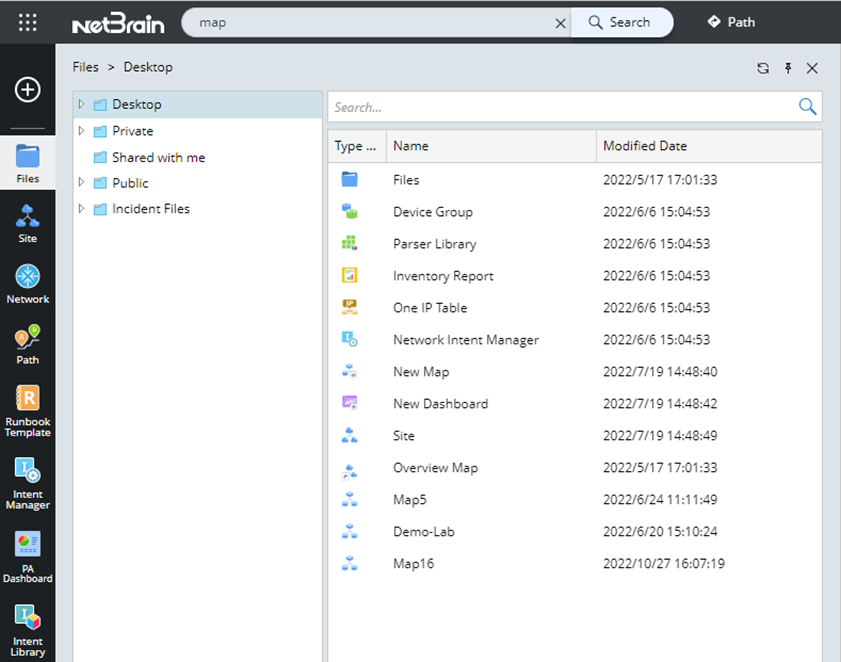Select the 'Network Intent Manager' name
The height and width of the screenshot is (662, 841).
[466, 340]
